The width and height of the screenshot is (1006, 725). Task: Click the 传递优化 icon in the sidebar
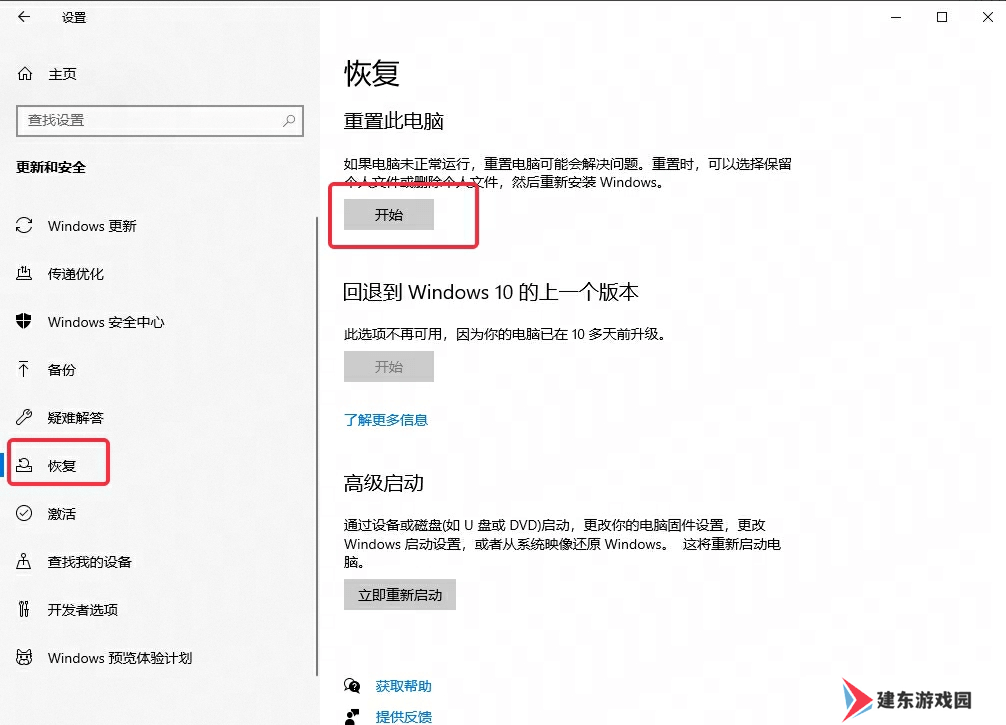coord(24,274)
